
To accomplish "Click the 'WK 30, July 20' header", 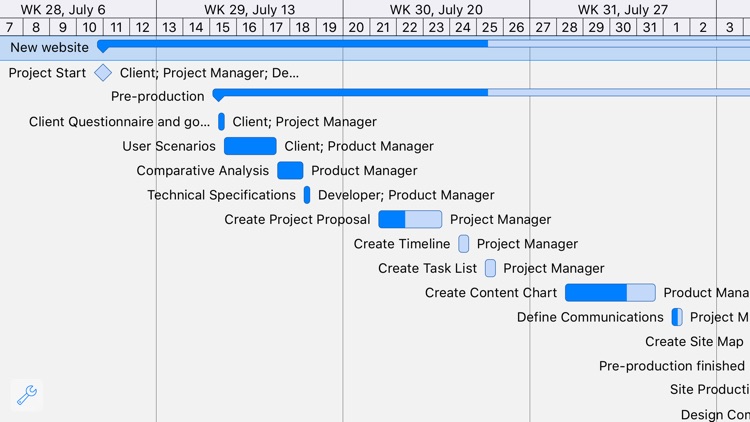I will pyautogui.click(x=436, y=10).
